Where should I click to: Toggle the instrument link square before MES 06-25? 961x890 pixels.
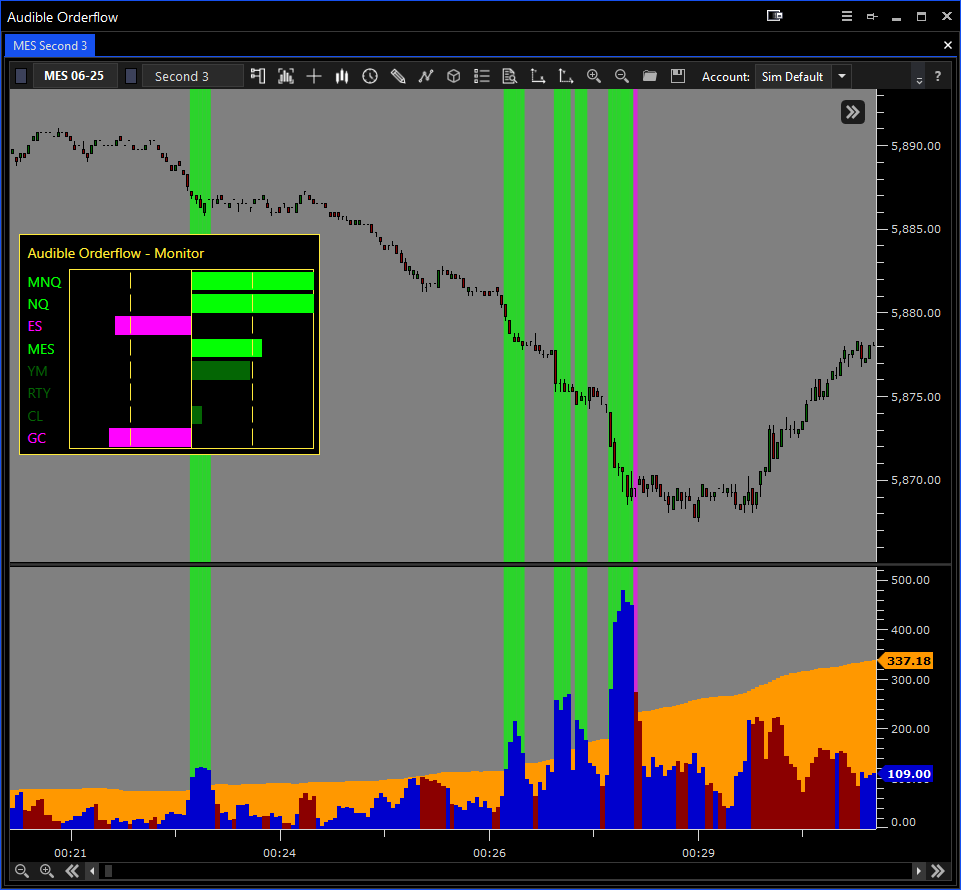(21, 76)
